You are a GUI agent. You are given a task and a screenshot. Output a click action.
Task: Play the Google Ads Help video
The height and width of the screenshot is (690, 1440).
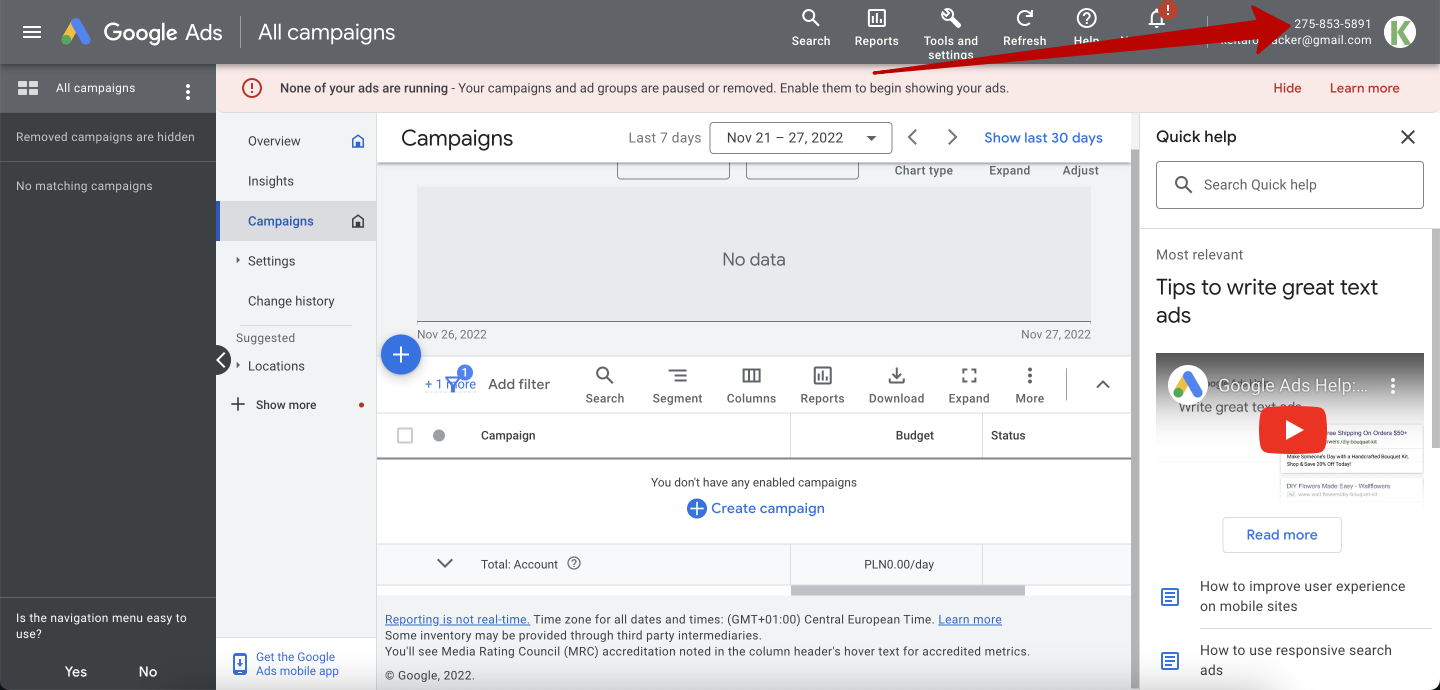(x=1293, y=430)
